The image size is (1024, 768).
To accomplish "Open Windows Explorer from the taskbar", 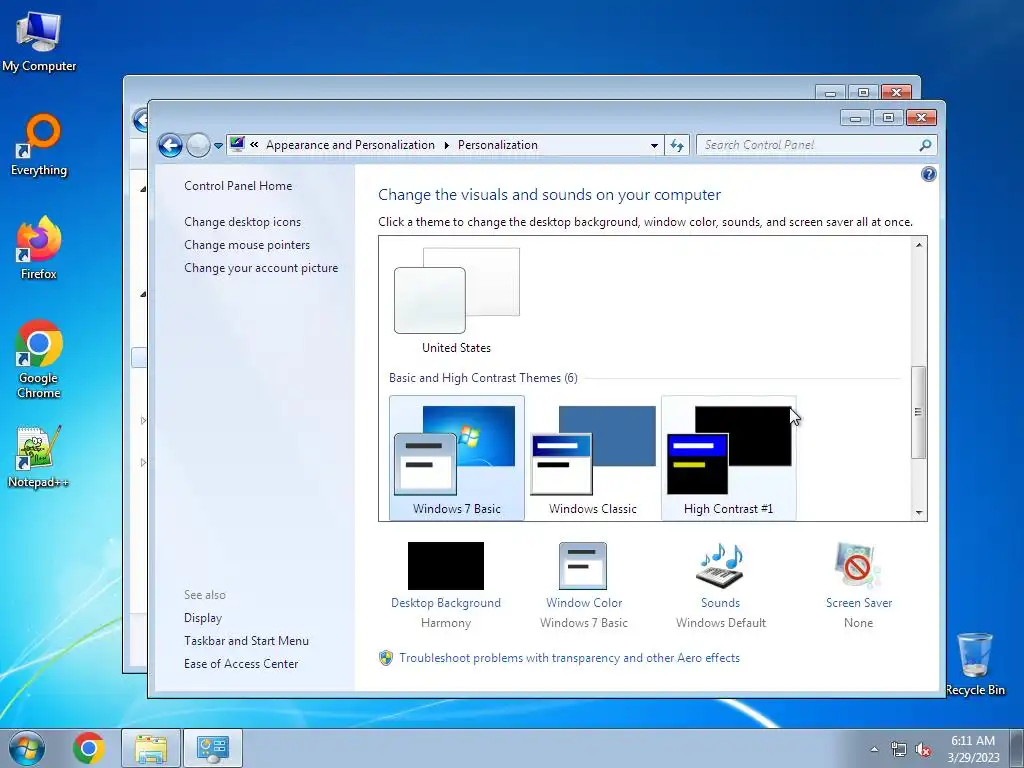I will tap(151, 748).
